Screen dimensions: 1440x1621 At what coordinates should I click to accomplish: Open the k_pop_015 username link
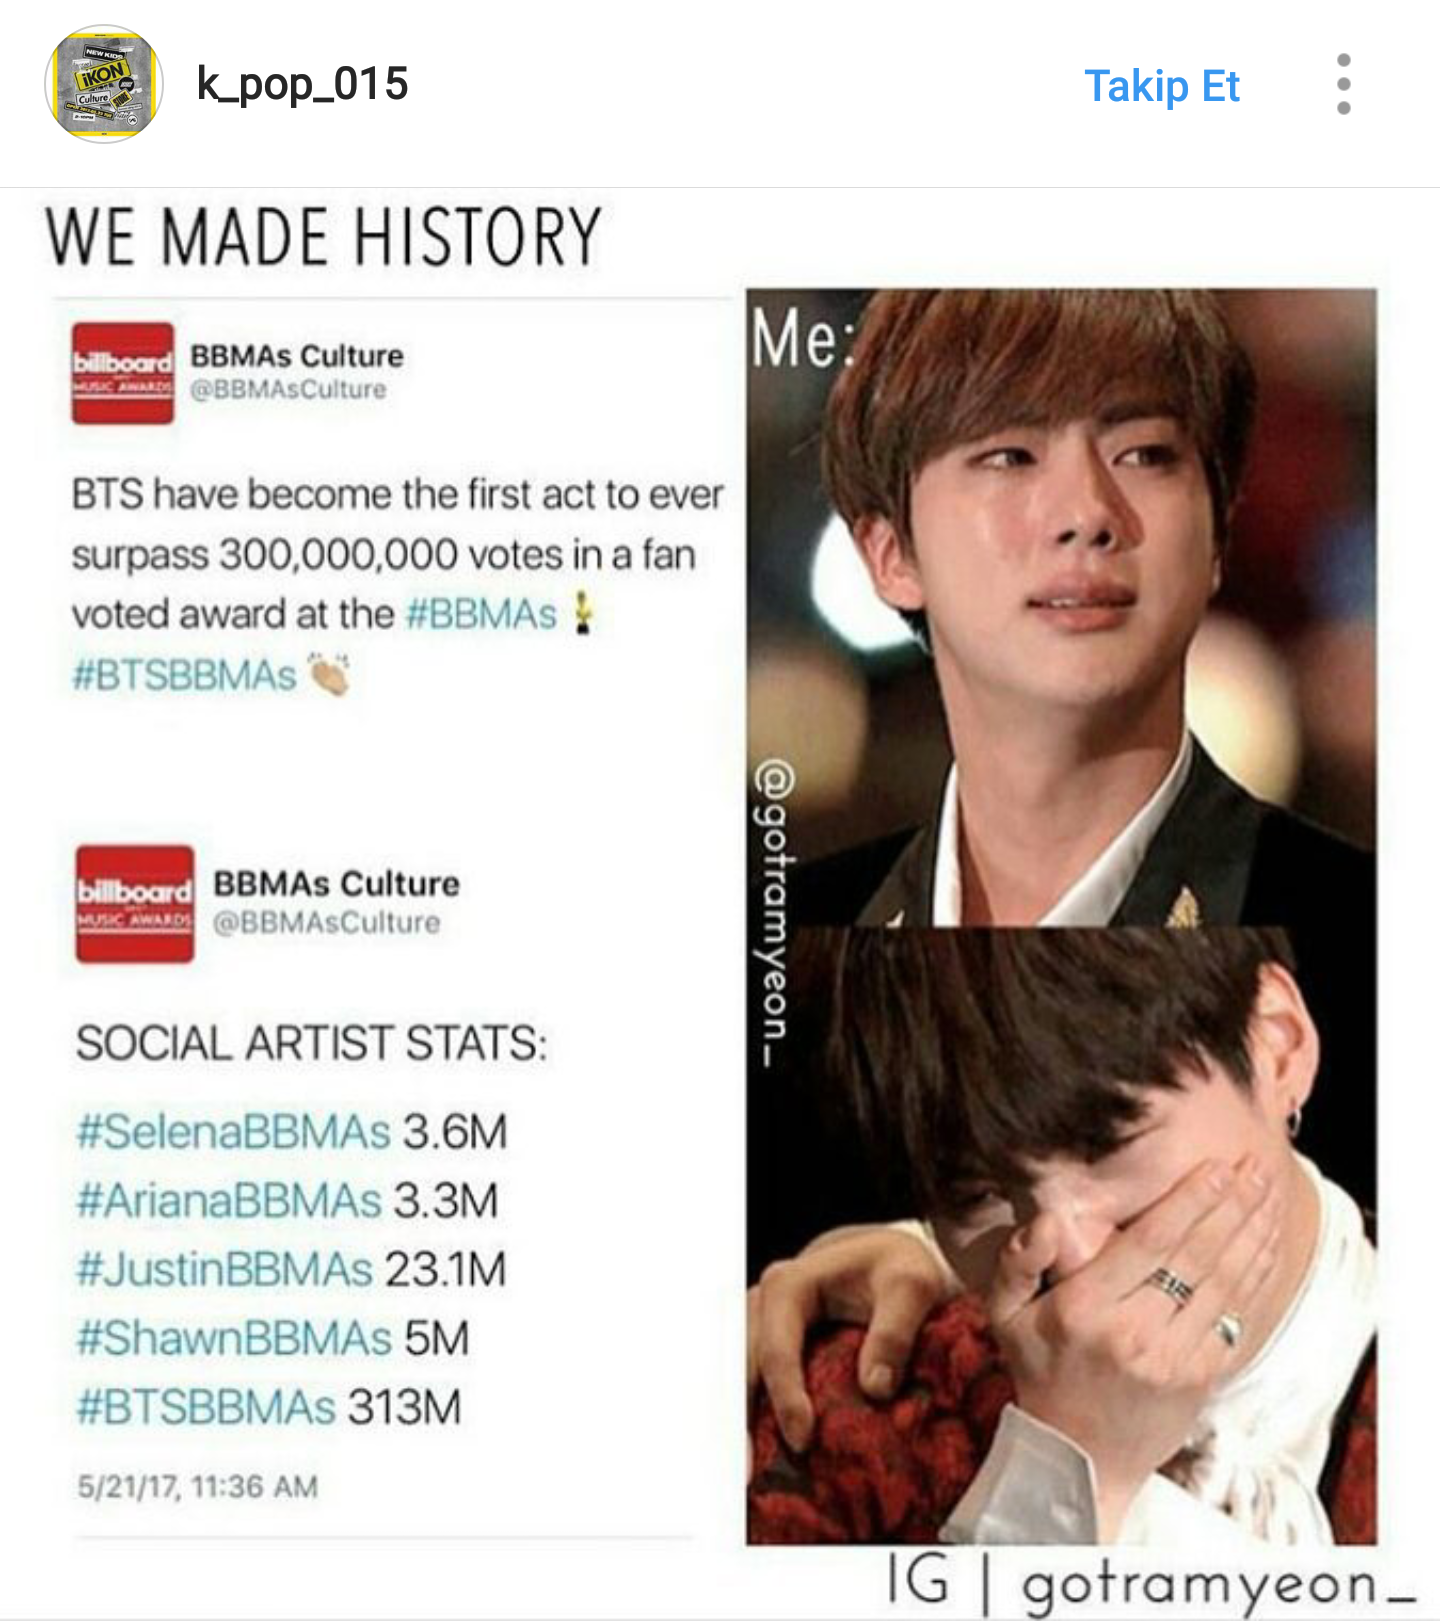pyautogui.click(x=303, y=84)
